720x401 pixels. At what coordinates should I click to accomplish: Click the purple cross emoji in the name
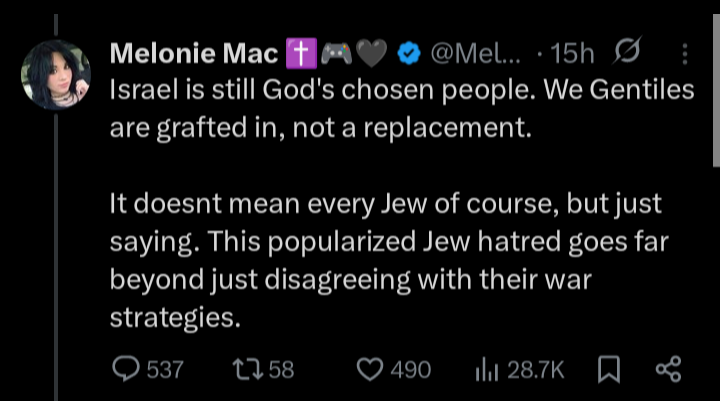click(x=299, y=52)
